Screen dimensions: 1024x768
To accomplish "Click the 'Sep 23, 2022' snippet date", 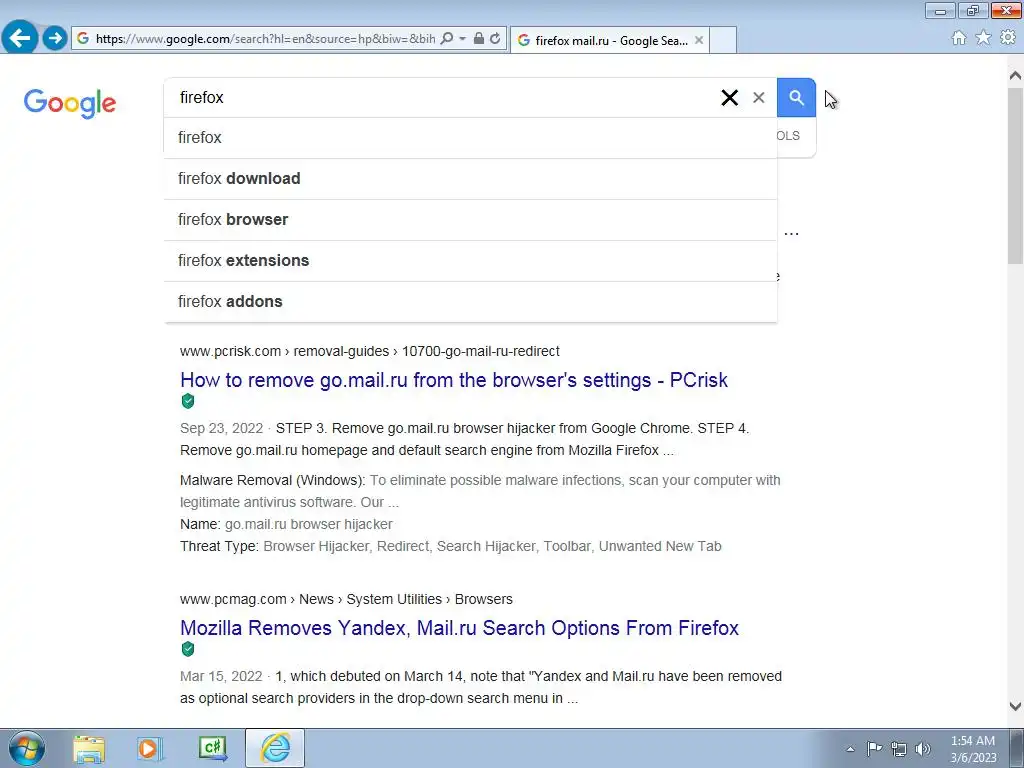I will (221, 428).
